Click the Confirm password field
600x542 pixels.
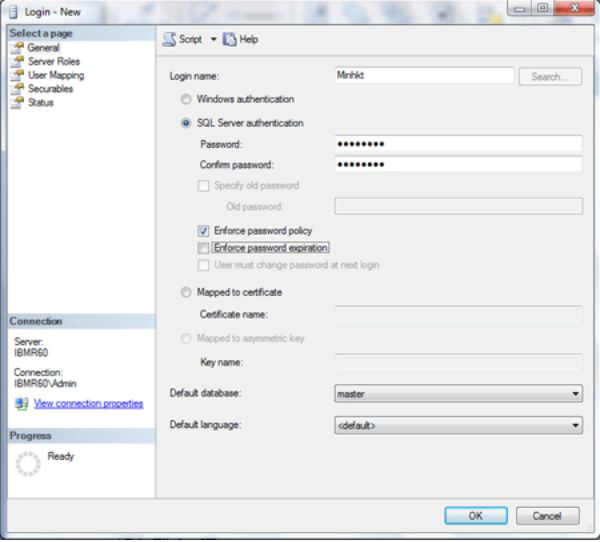click(x=458, y=165)
